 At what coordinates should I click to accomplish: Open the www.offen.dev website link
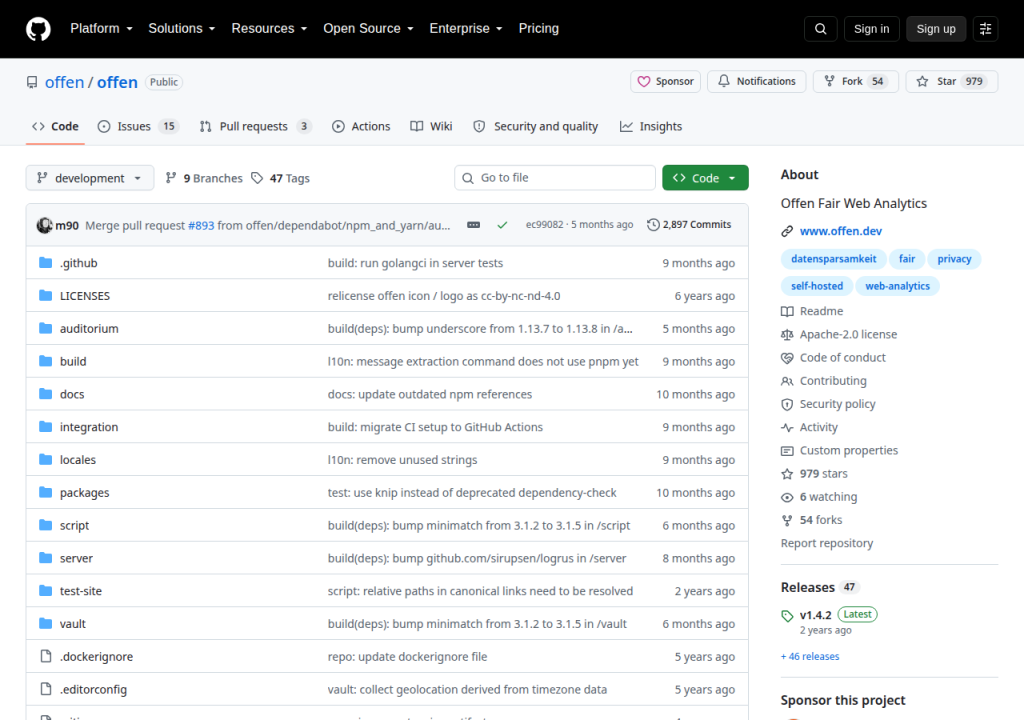pos(840,231)
